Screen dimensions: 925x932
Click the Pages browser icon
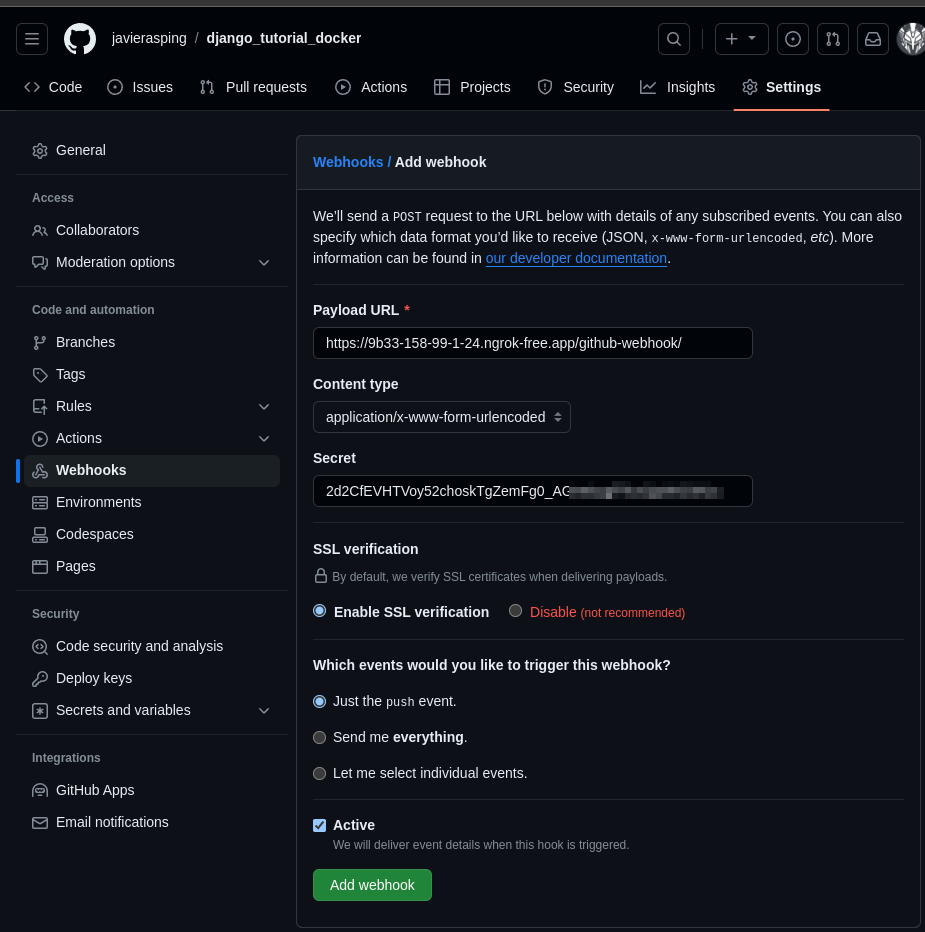(40, 567)
